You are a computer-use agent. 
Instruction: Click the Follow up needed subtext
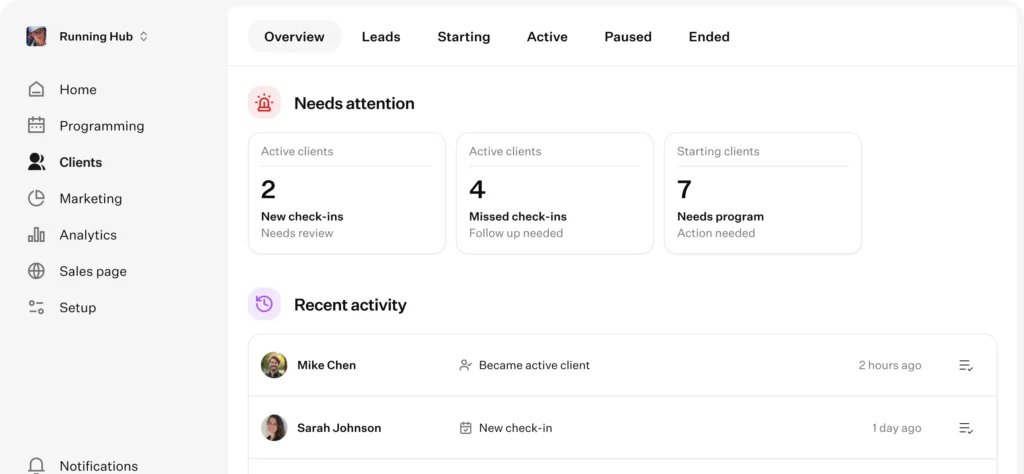[516, 233]
